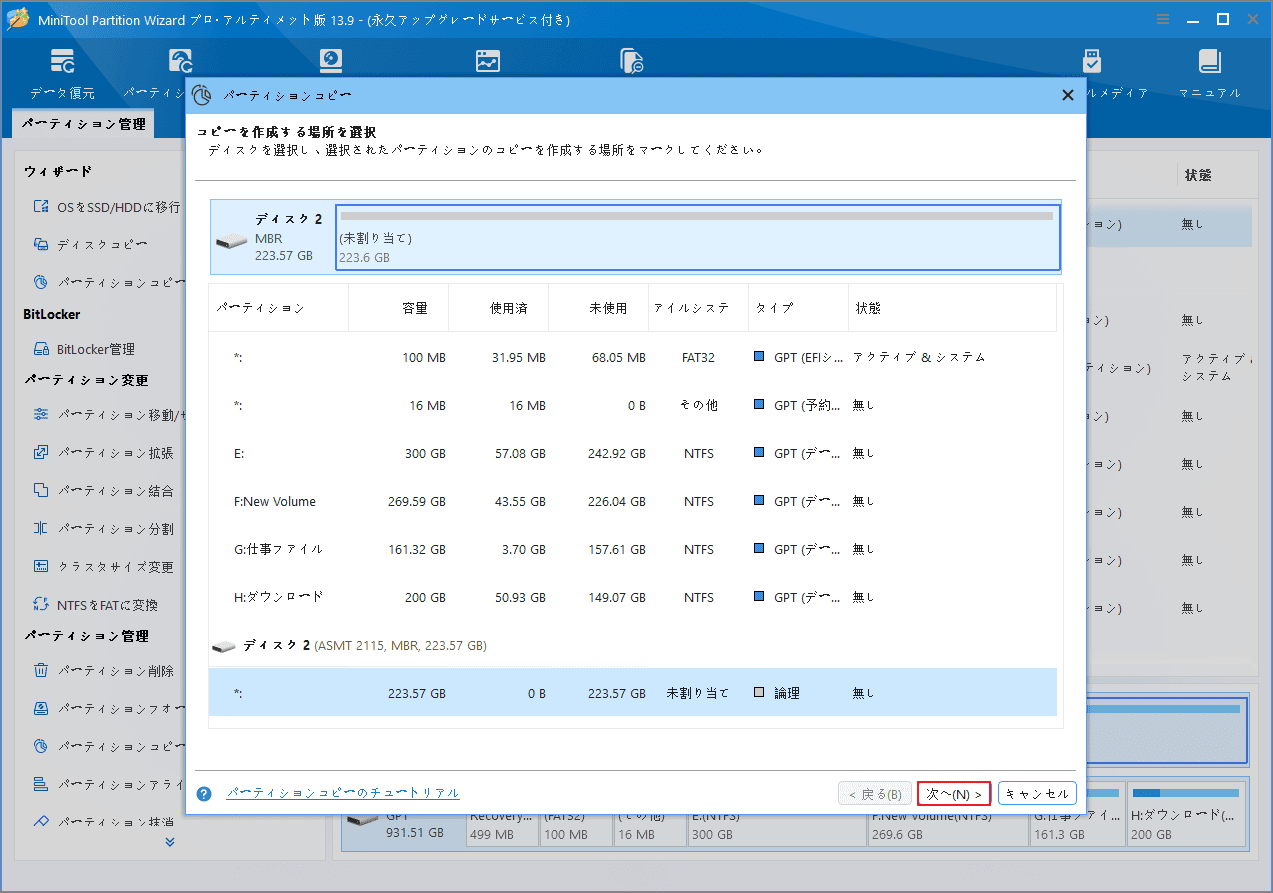Click the キャンセル button
The image size is (1273, 893).
[x=1037, y=794]
